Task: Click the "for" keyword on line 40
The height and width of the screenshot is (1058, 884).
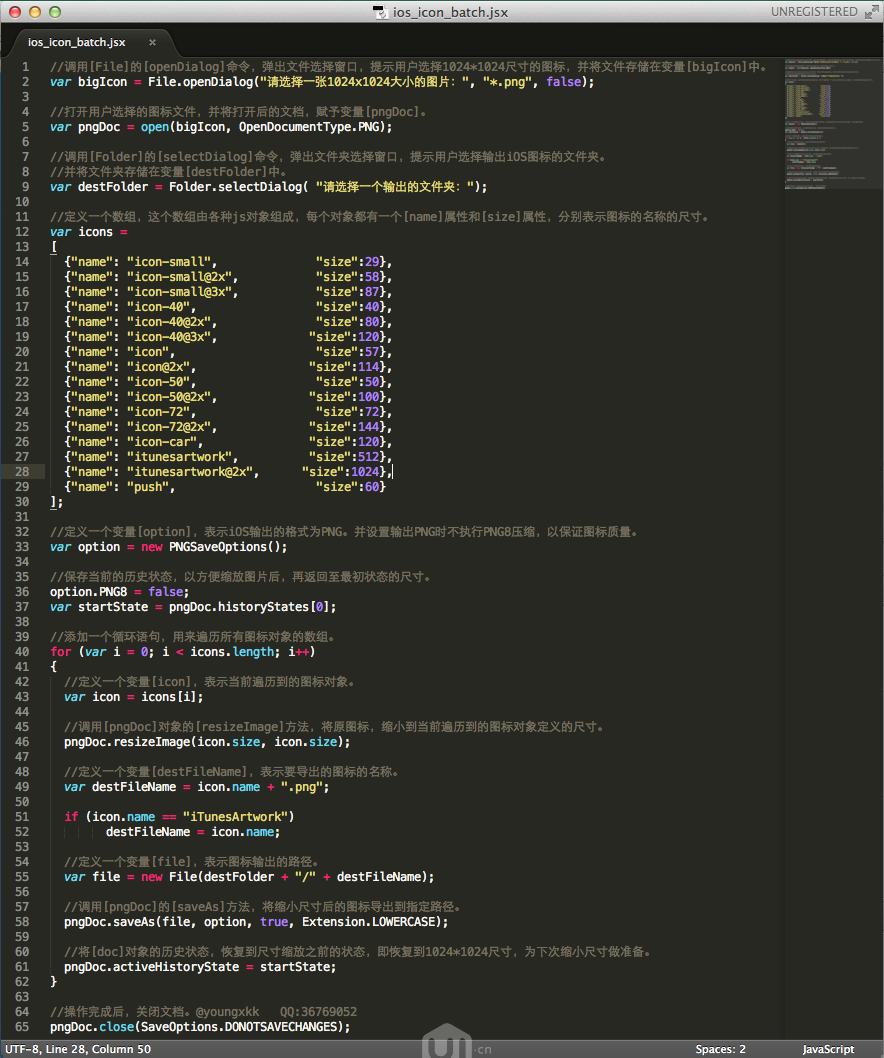Action: [x=61, y=652]
